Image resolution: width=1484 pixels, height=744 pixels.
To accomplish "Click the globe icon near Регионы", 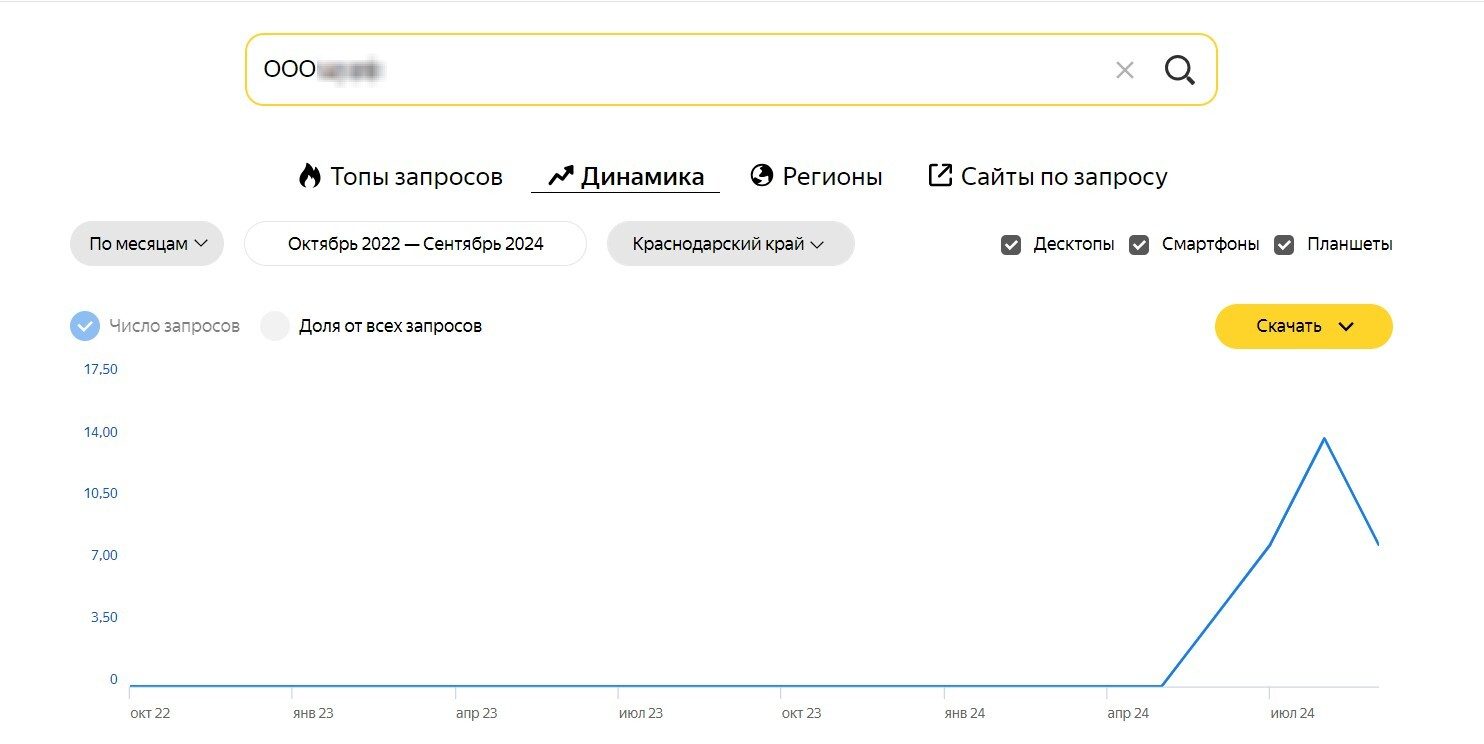I will click(762, 176).
